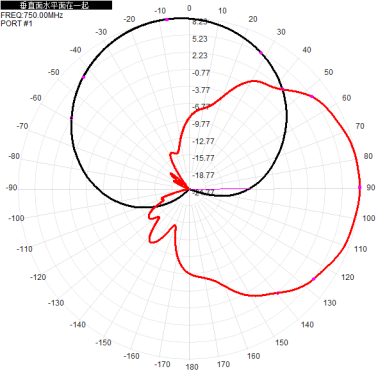This screenshot has height=378, width=378.
Task: Click the -10 degree angle label
Action: pos(160,11)
